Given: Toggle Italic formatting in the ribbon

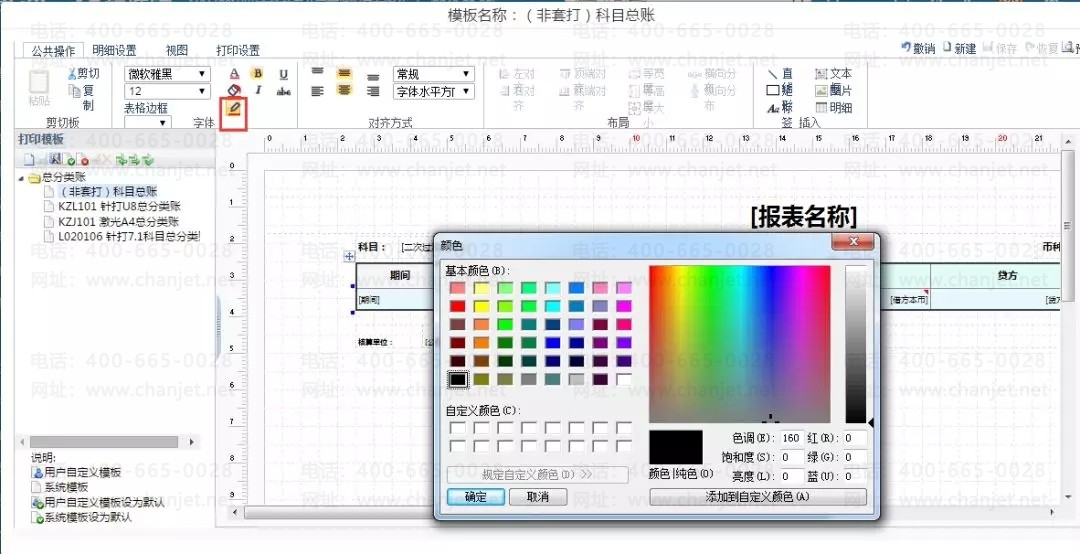Looking at the screenshot, I should 258,91.
